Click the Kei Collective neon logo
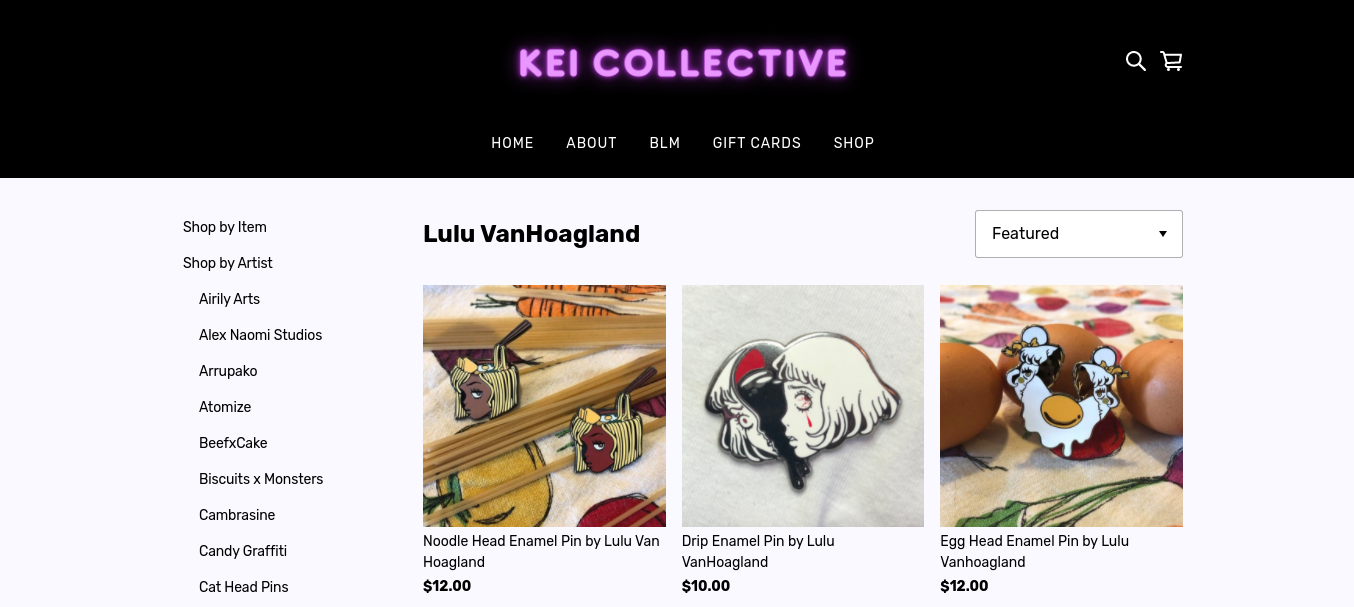Image resolution: width=1354 pixels, height=607 pixels. point(683,63)
